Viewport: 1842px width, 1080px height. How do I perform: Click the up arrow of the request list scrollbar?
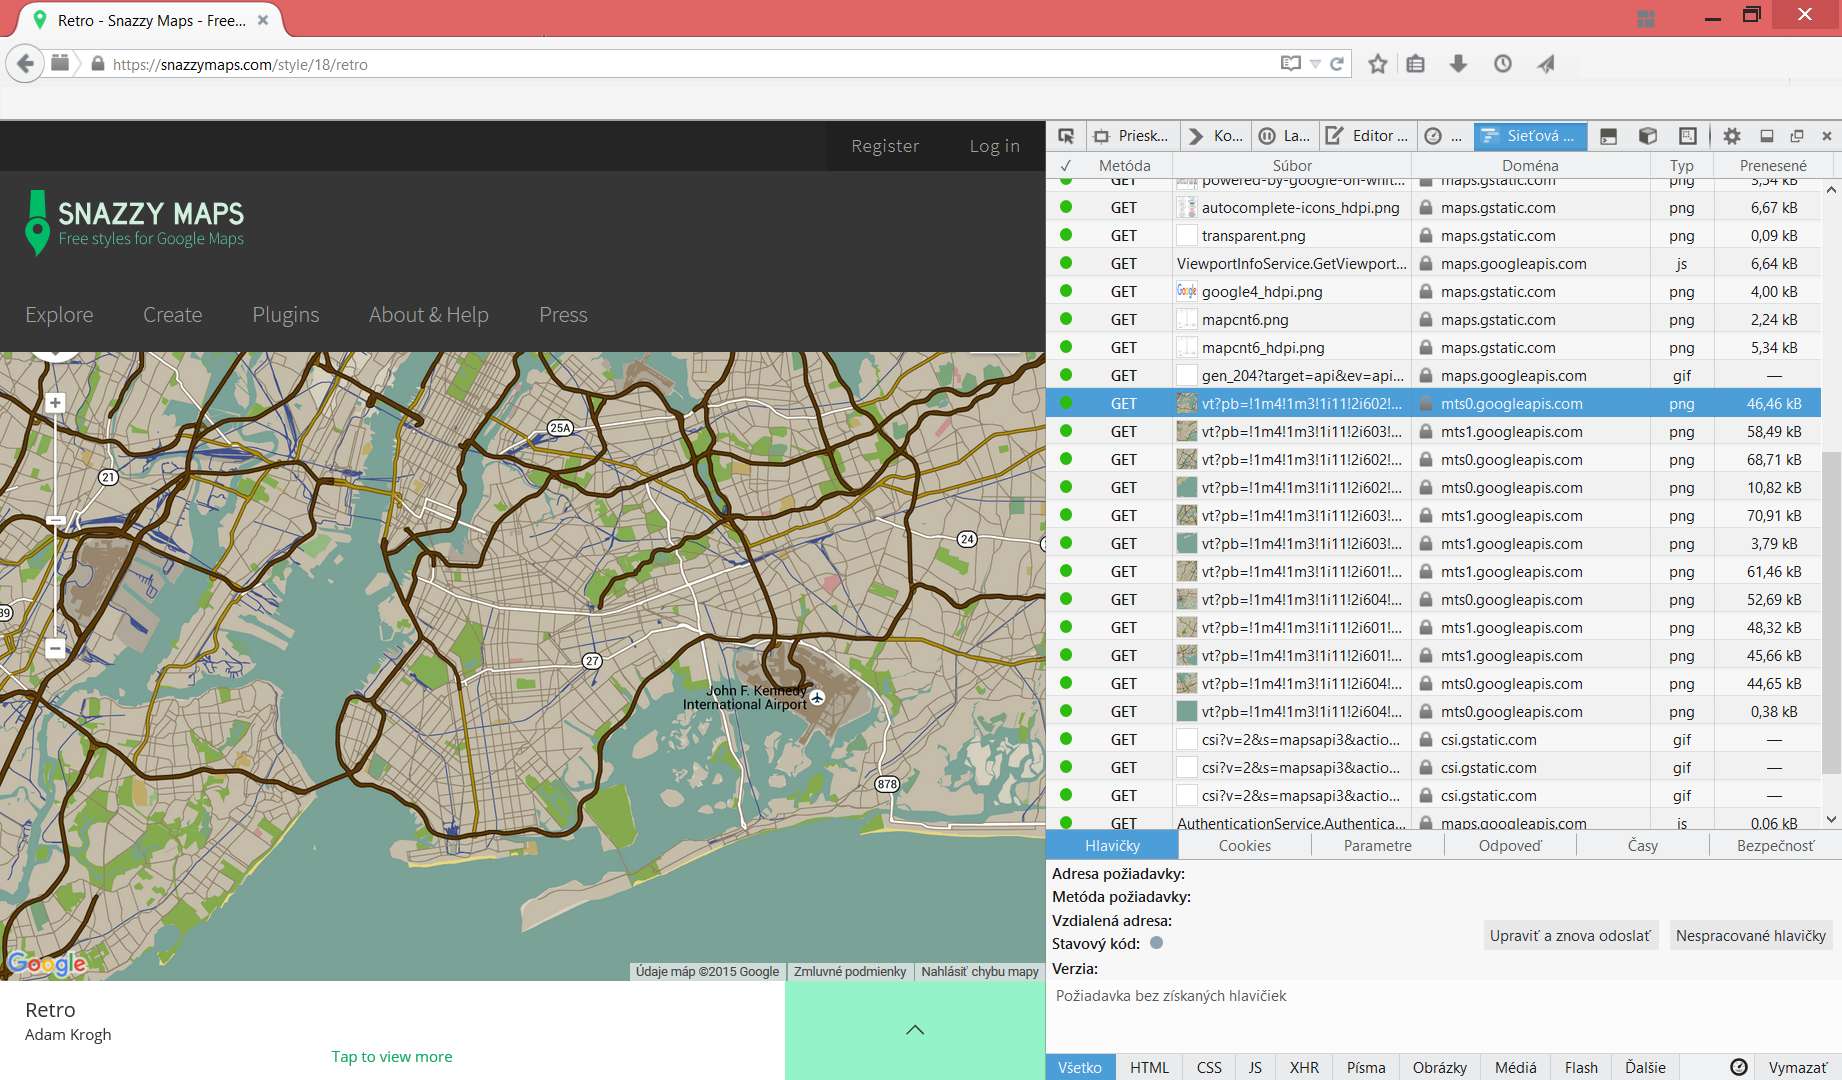(x=1831, y=189)
